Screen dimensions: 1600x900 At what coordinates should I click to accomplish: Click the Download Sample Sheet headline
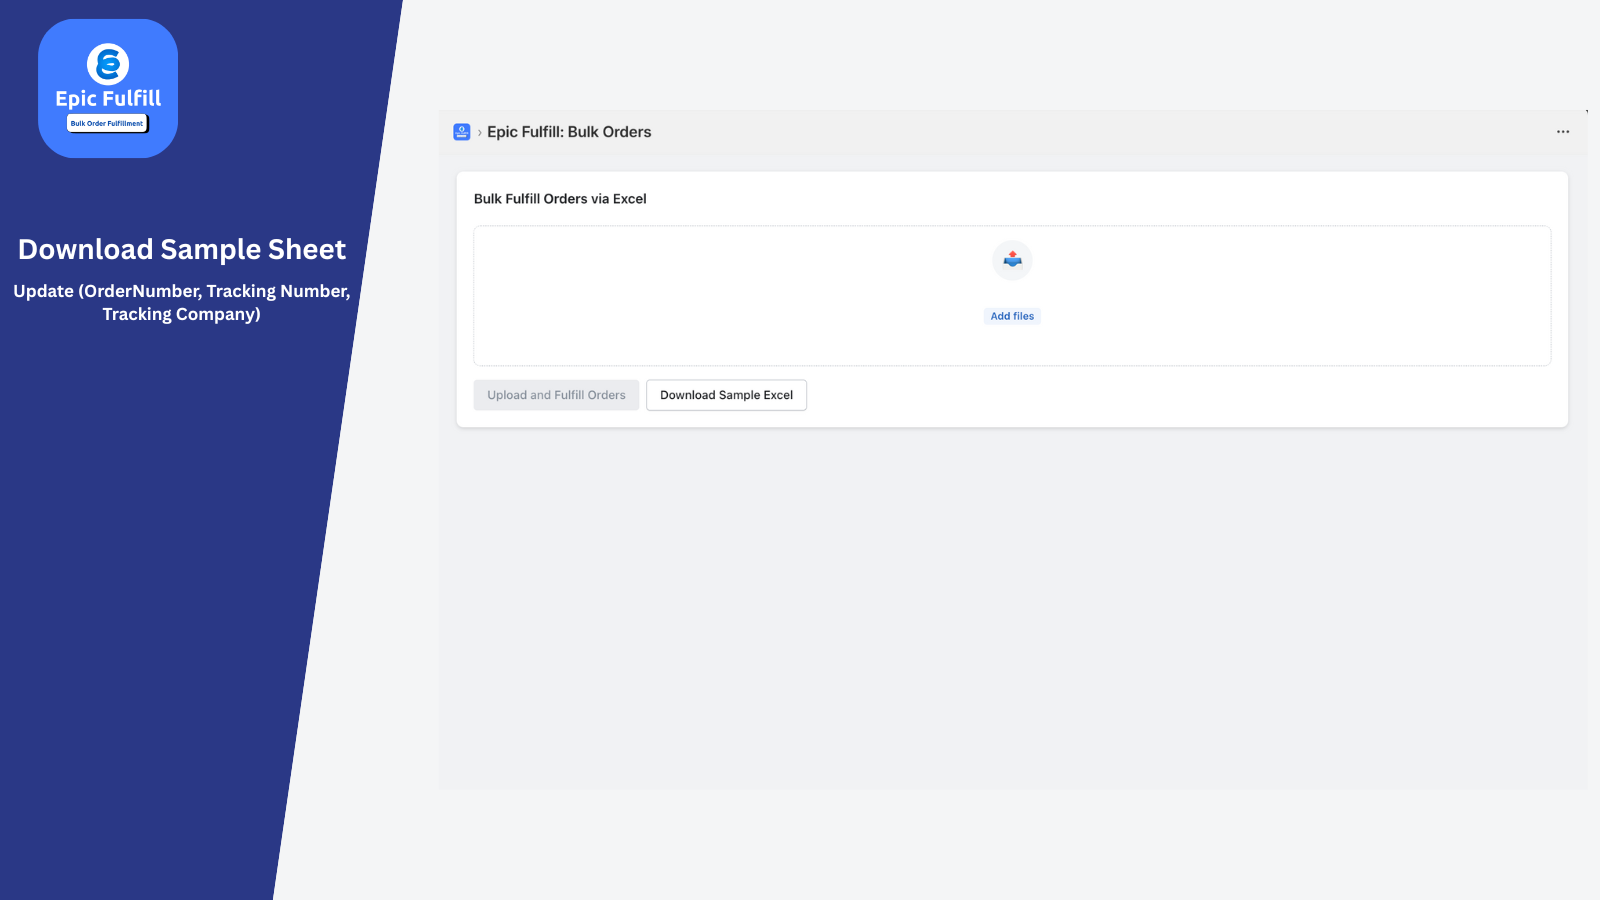[x=182, y=249]
